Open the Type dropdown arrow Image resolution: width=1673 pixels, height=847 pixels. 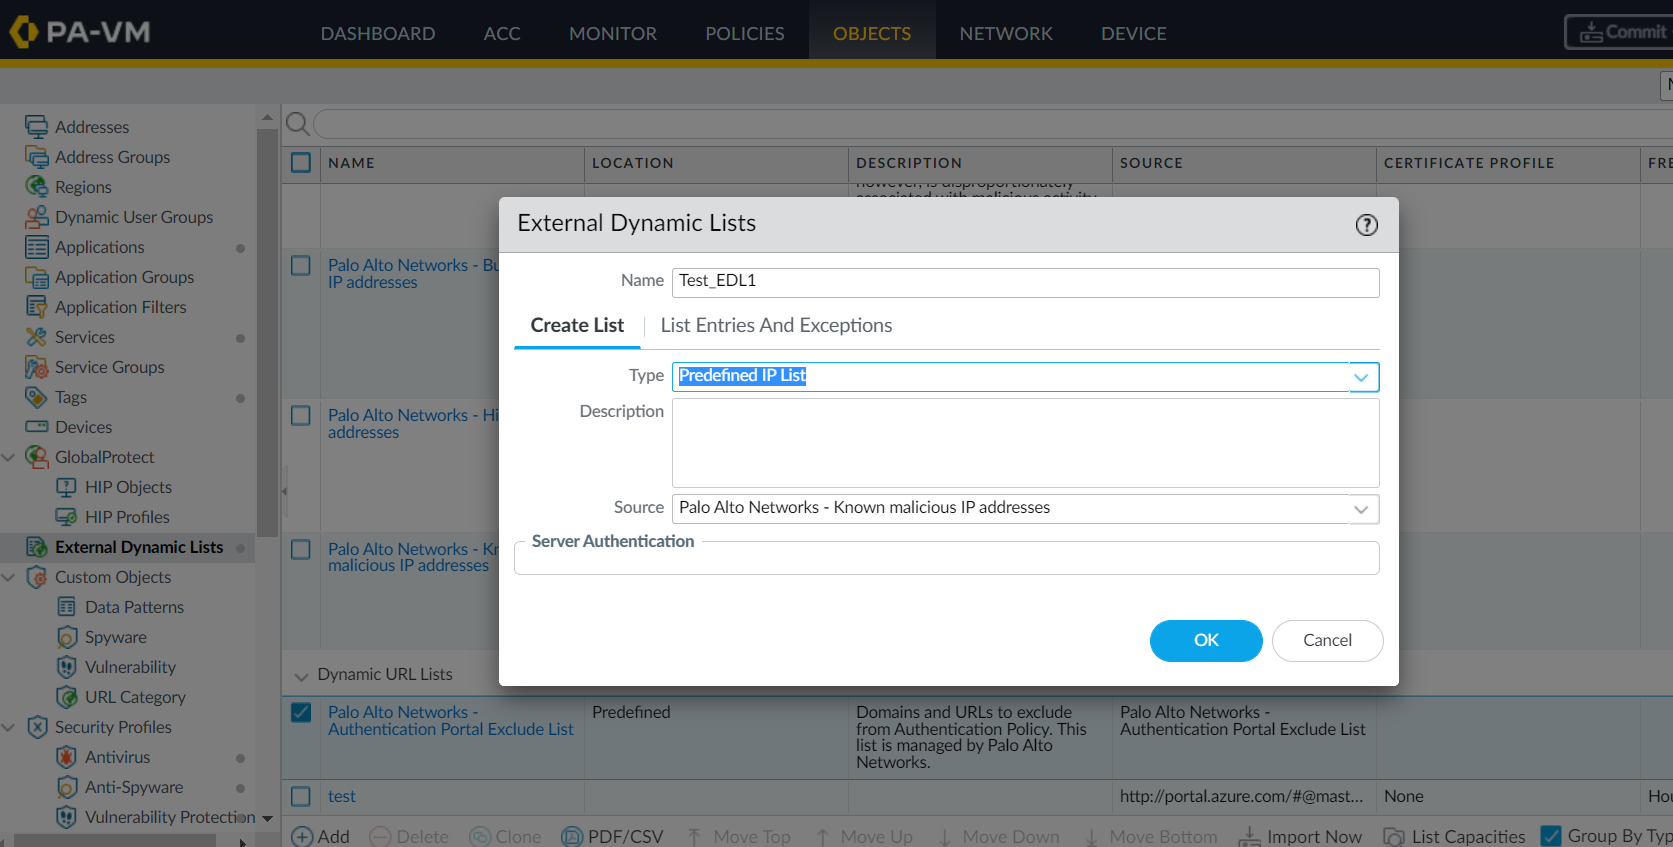pyautogui.click(x=1361, y=377)
